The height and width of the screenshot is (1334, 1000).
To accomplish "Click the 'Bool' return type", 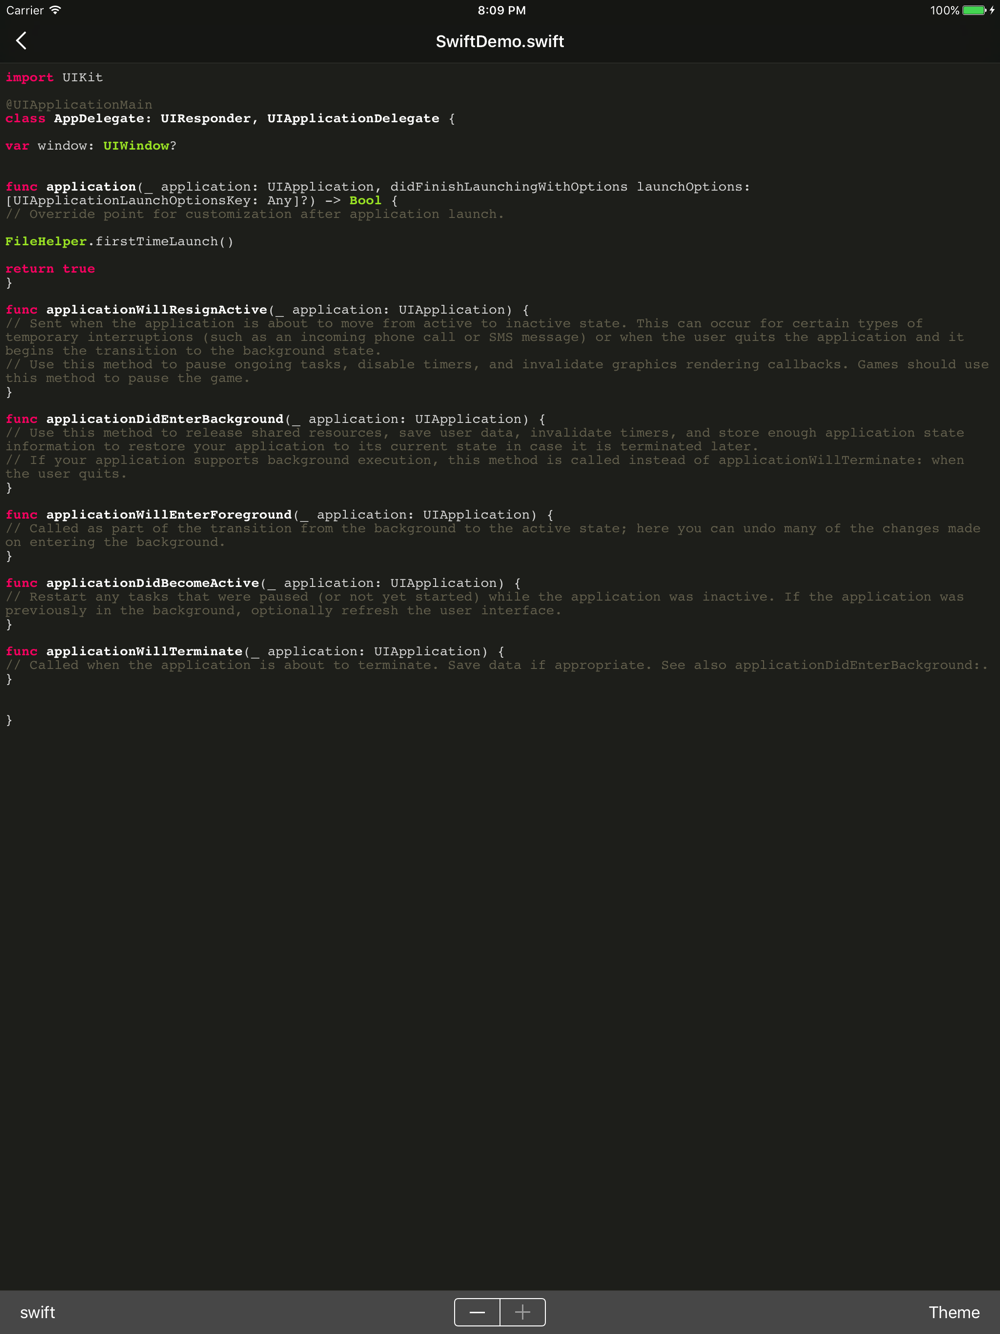I will tap(365, 200).
